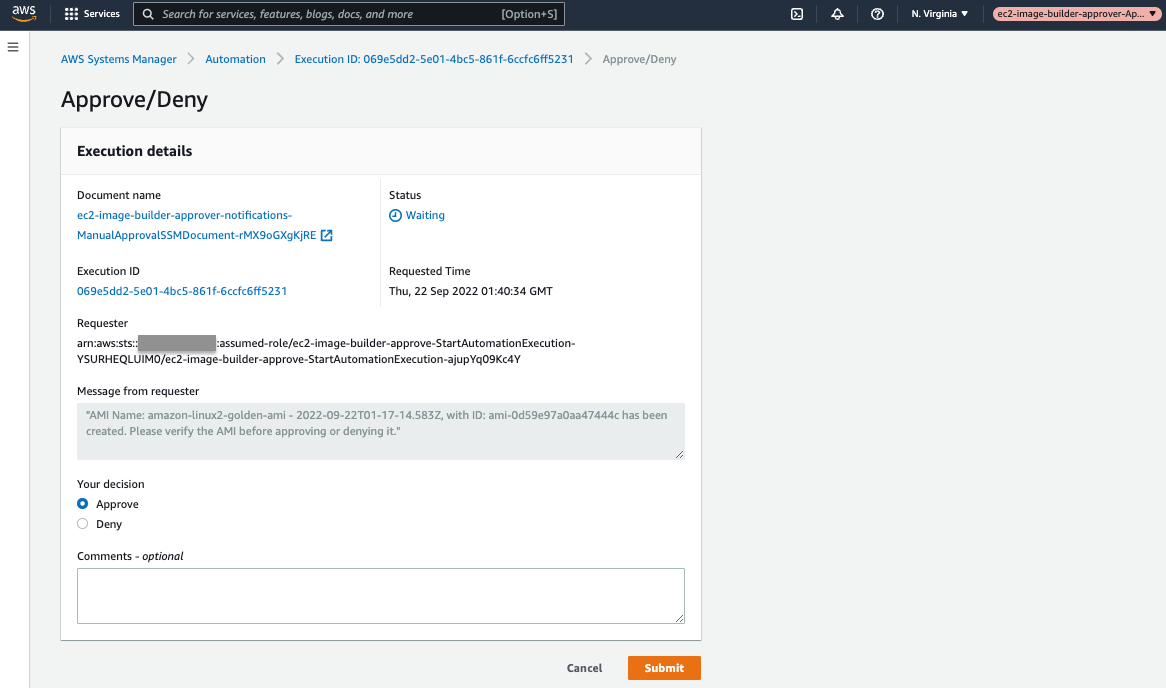This screenshot has width=1166, height=688.
Task: Click the Execution details heading
Action: tap(135, 151)
